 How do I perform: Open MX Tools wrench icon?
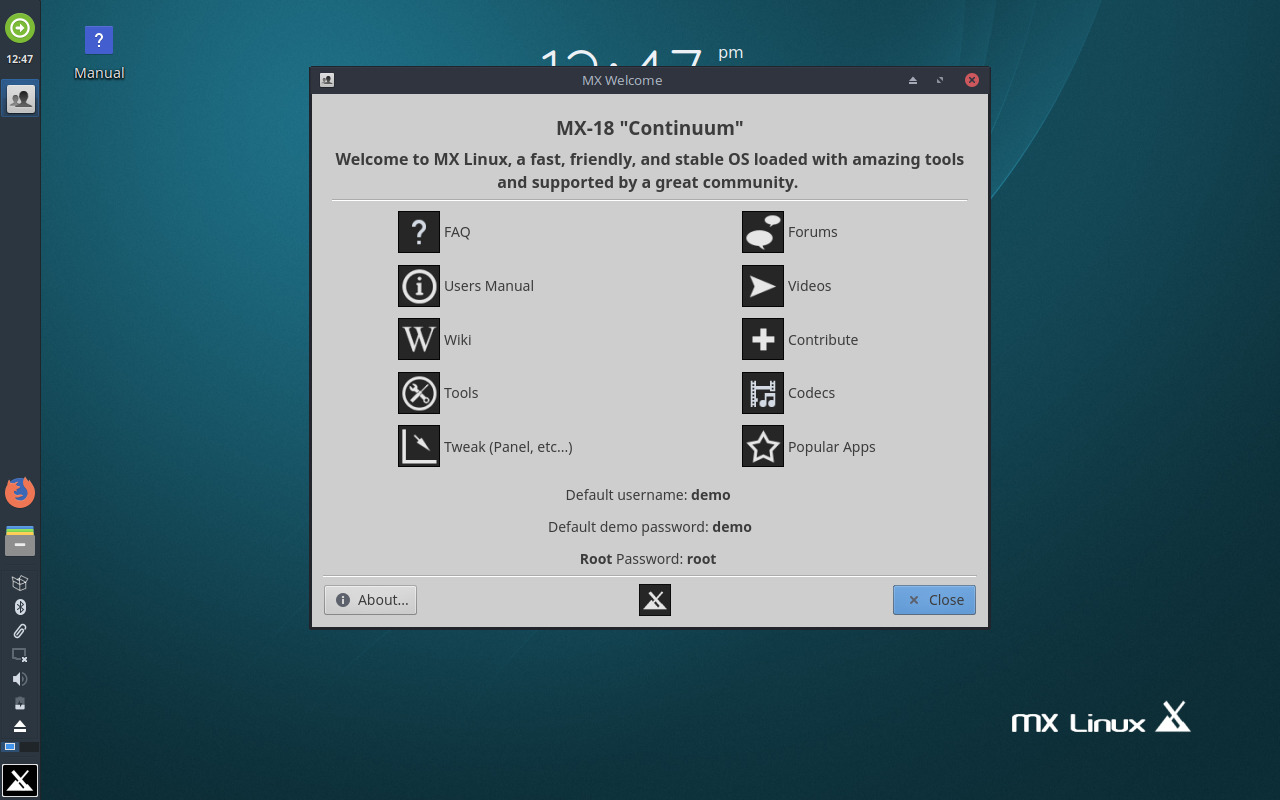(419, 393)
